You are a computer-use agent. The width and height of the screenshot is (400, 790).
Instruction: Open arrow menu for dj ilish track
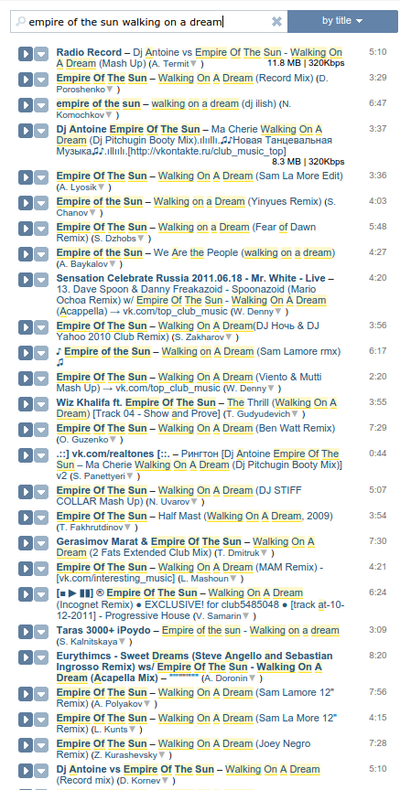click(41, 105)
